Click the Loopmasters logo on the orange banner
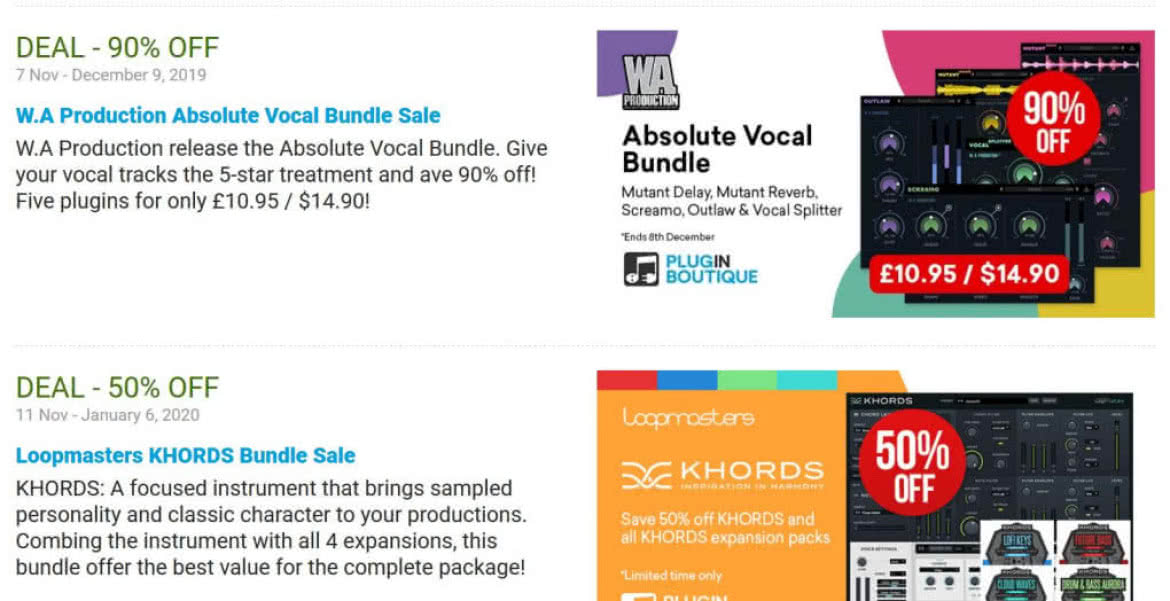1170x601 pixels. [687, 417]
